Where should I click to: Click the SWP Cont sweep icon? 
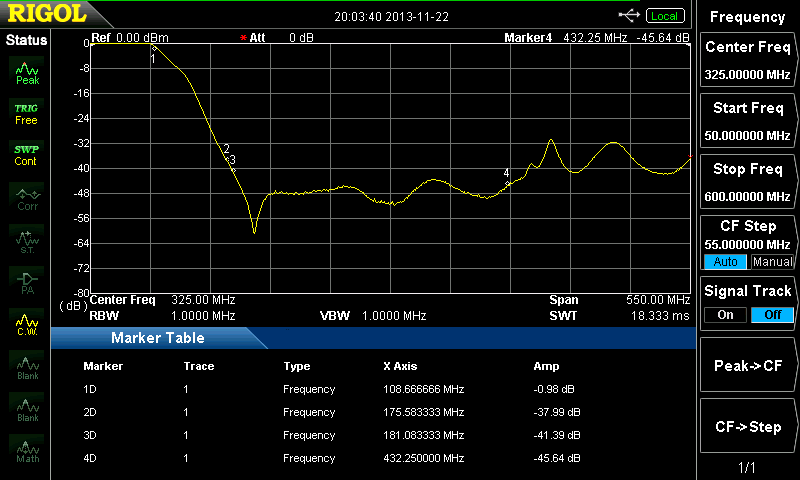pyautogui.click(x=26, y=155)
